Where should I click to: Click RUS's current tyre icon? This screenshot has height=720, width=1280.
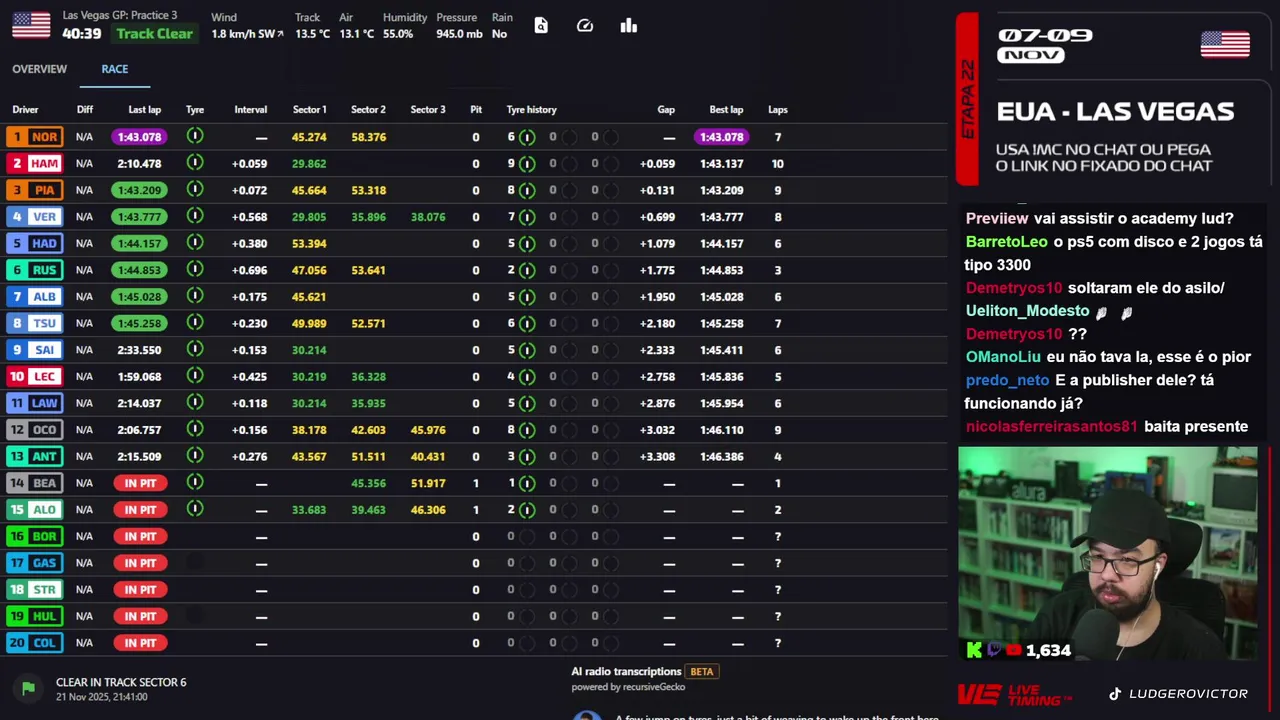[195, 269]
